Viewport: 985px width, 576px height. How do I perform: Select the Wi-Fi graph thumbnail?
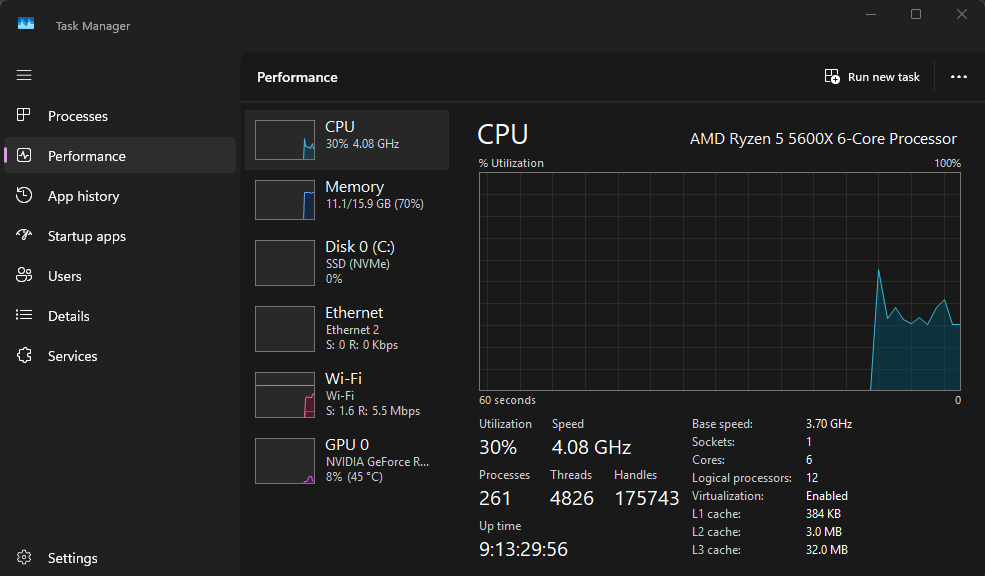pos(285,394)
